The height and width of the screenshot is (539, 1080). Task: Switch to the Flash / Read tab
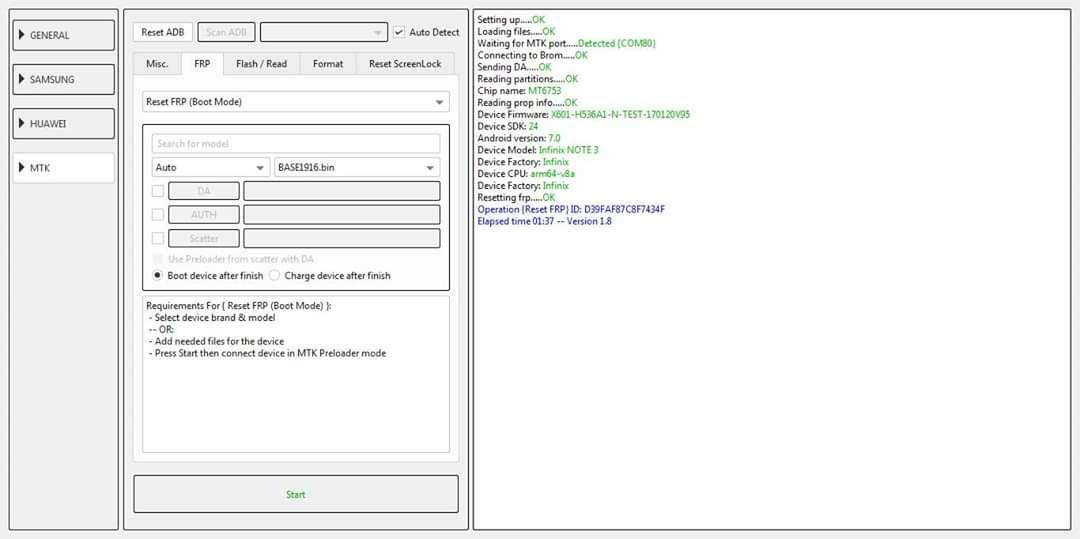(261, 63)
